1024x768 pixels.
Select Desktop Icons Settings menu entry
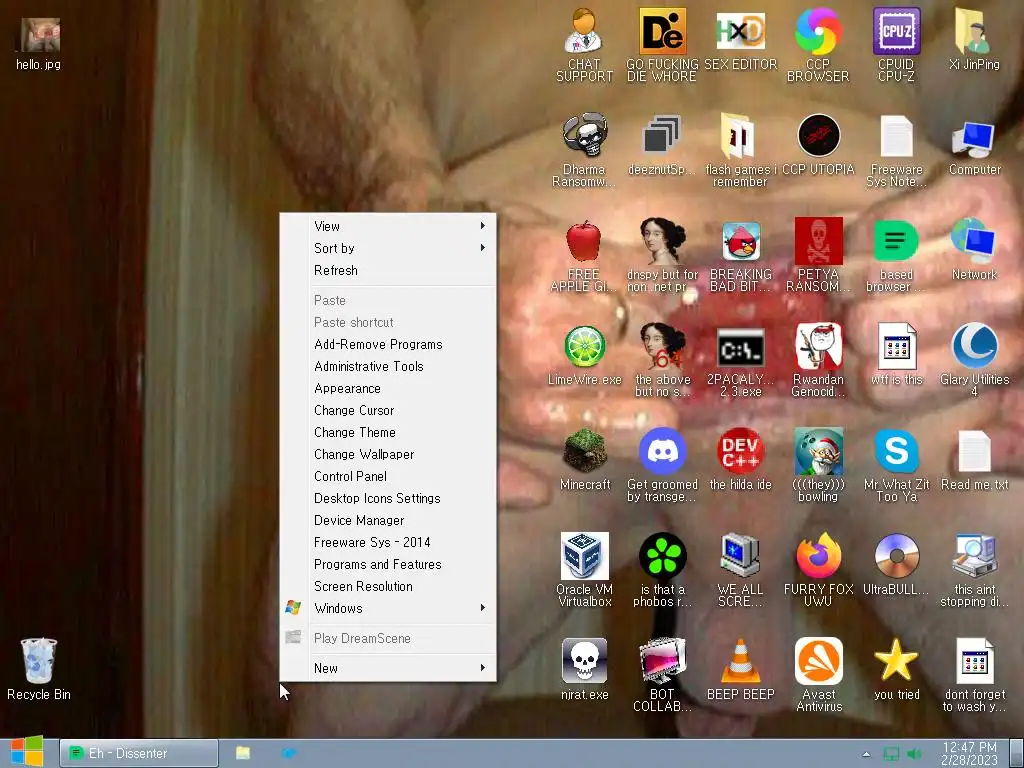pos(388,498)
